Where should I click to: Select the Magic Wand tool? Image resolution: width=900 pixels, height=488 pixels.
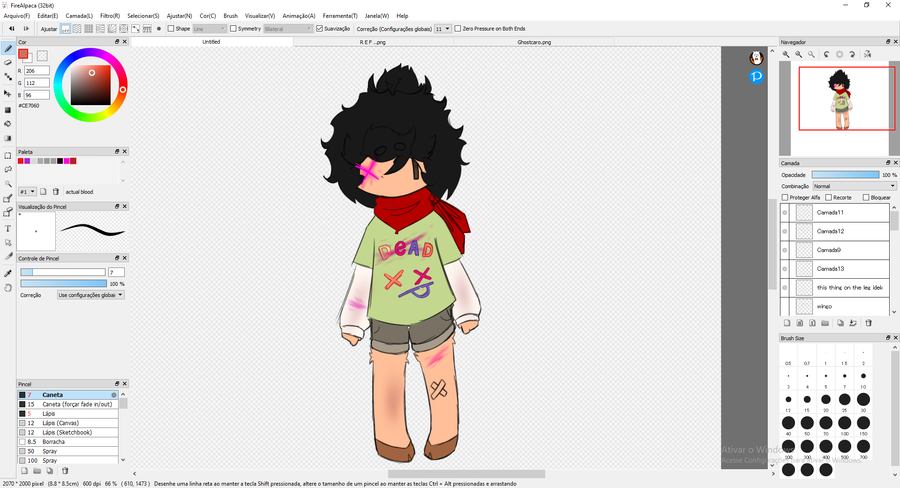pyautogui.click(x=8, y=184)
